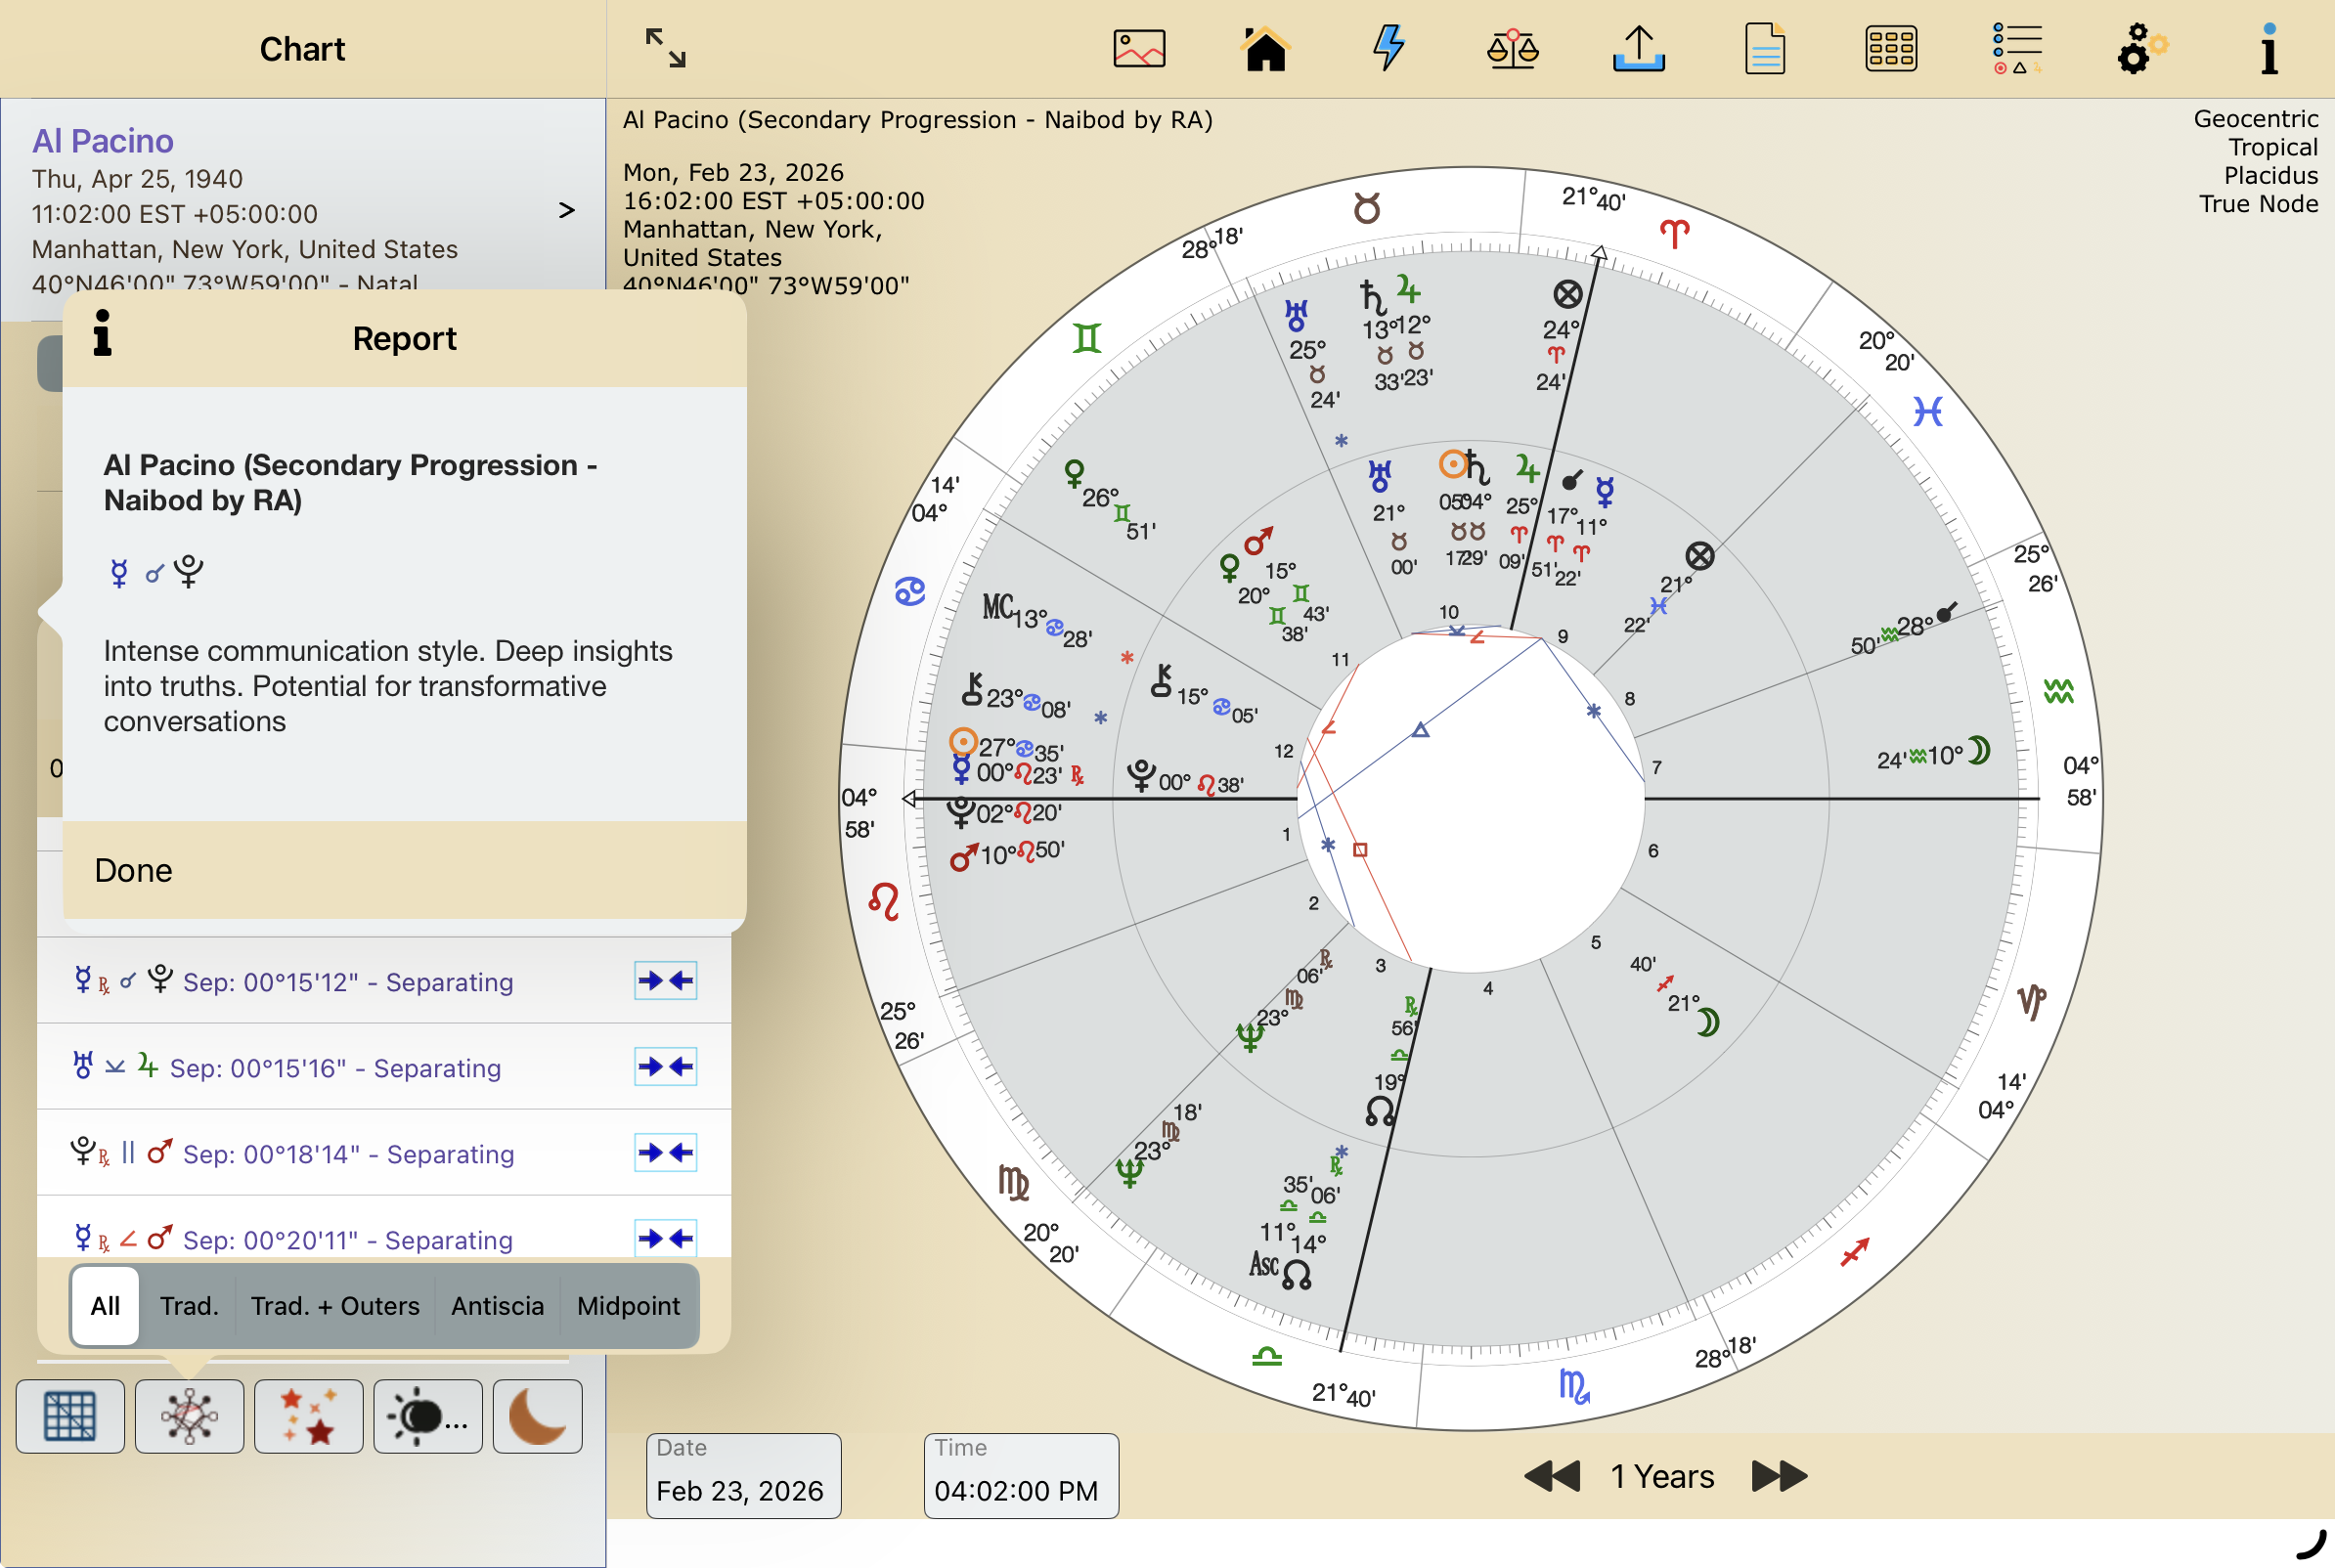Switch to the Antiscia filter segment
Screen dimensions: 2335x1568
point(497,1306)
